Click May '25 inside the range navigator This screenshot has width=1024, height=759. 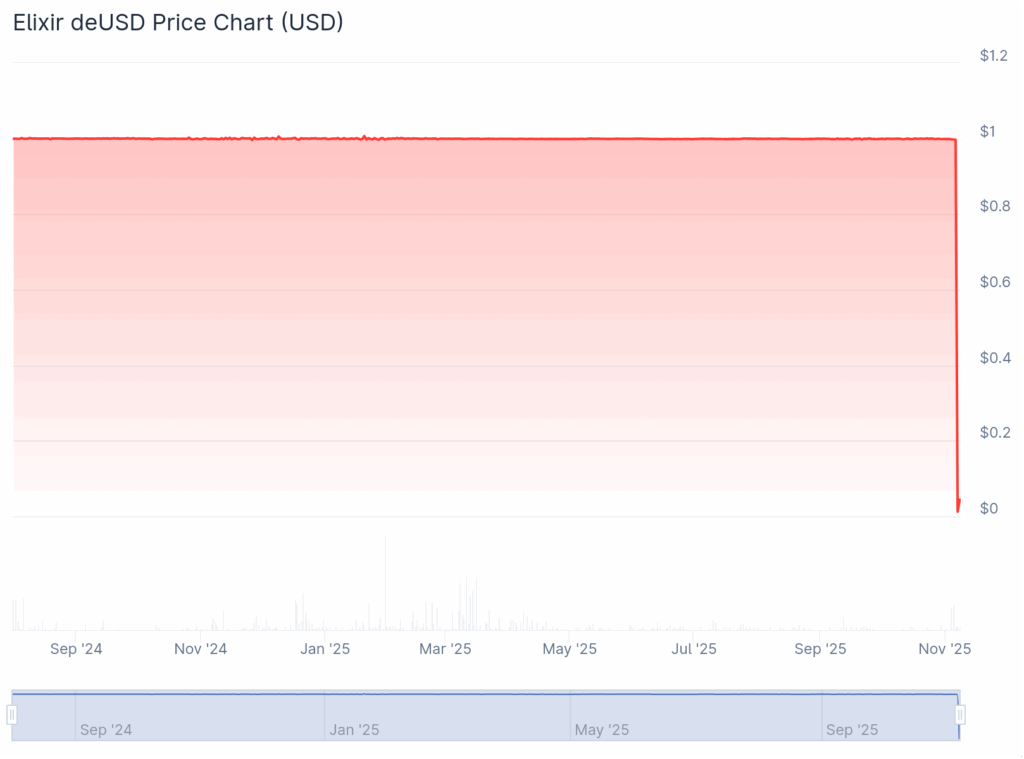click(x=601, y=730)
